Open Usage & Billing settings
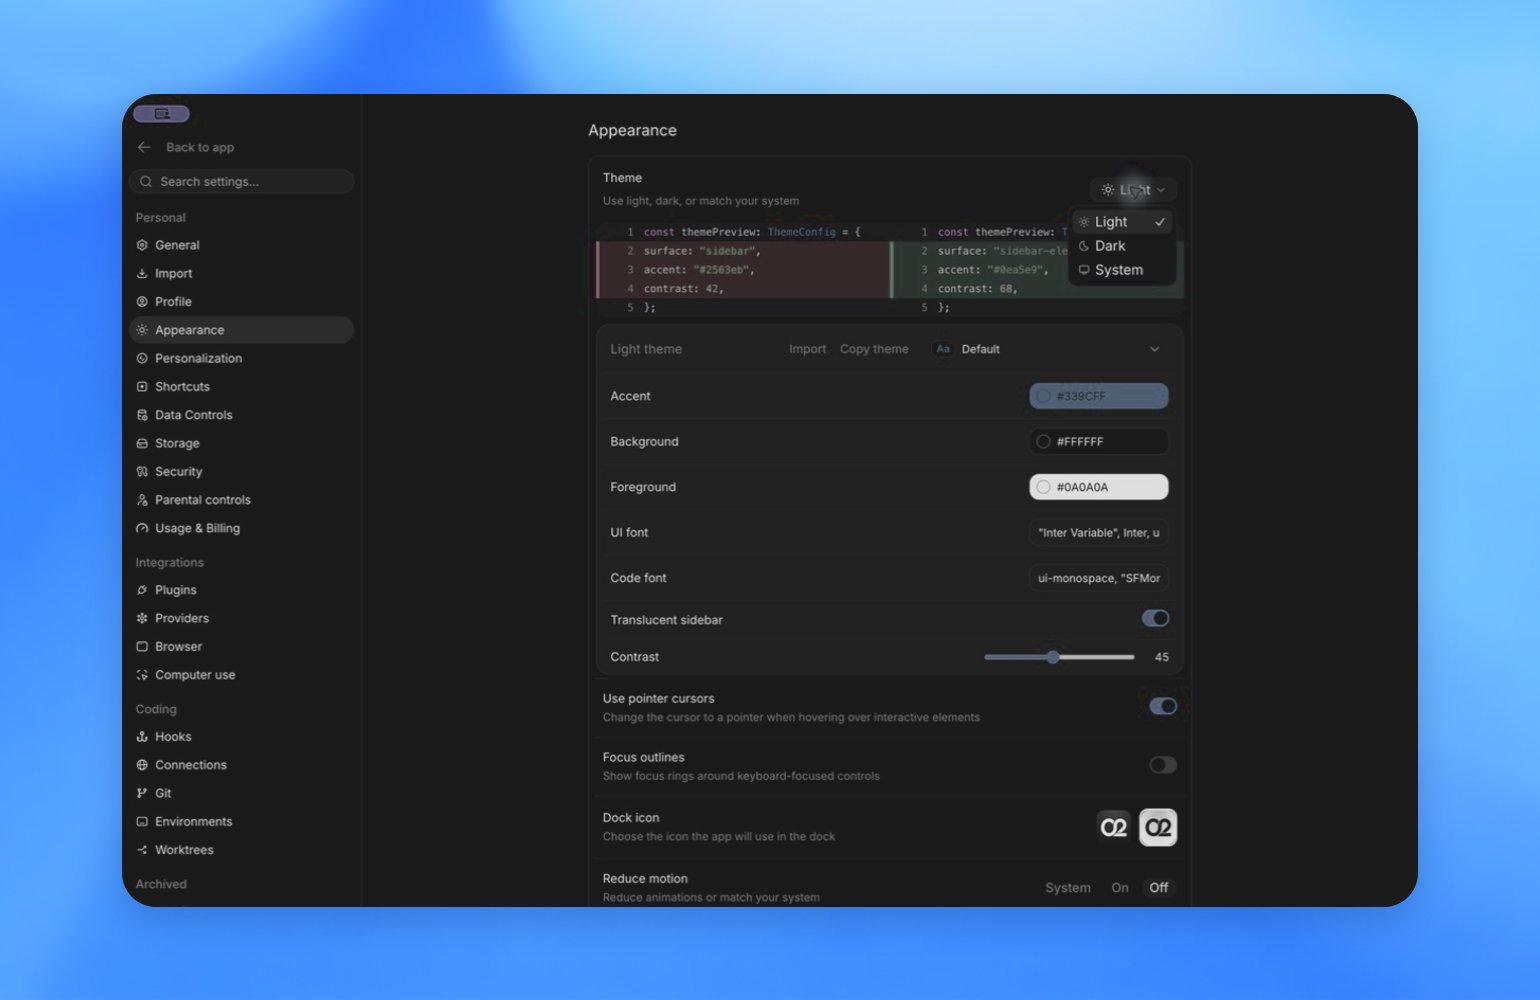This screenshot has height=1000, width=1540. 241,528
